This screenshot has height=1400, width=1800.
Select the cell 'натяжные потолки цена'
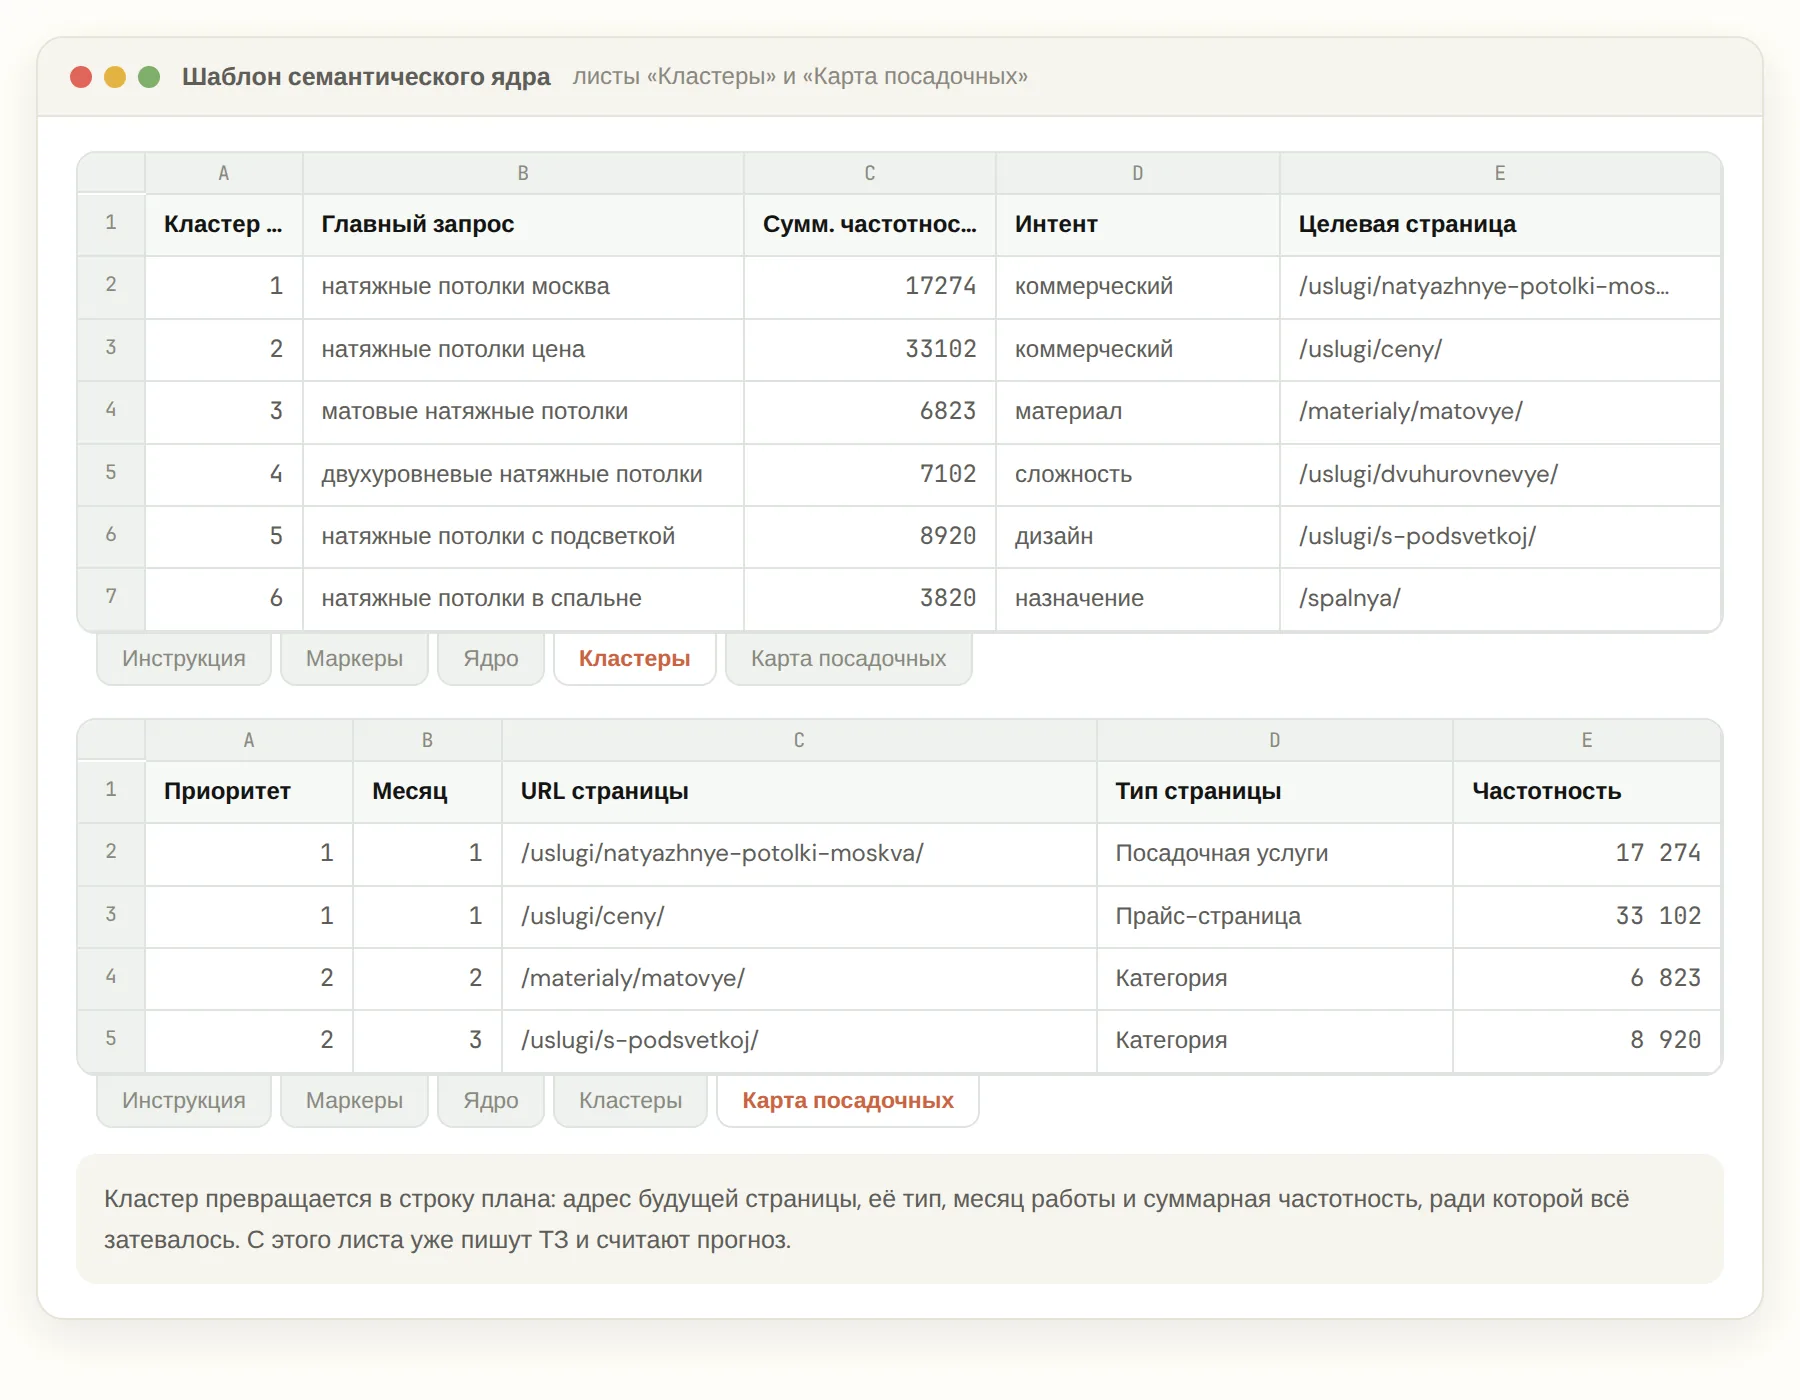[523, 350]
